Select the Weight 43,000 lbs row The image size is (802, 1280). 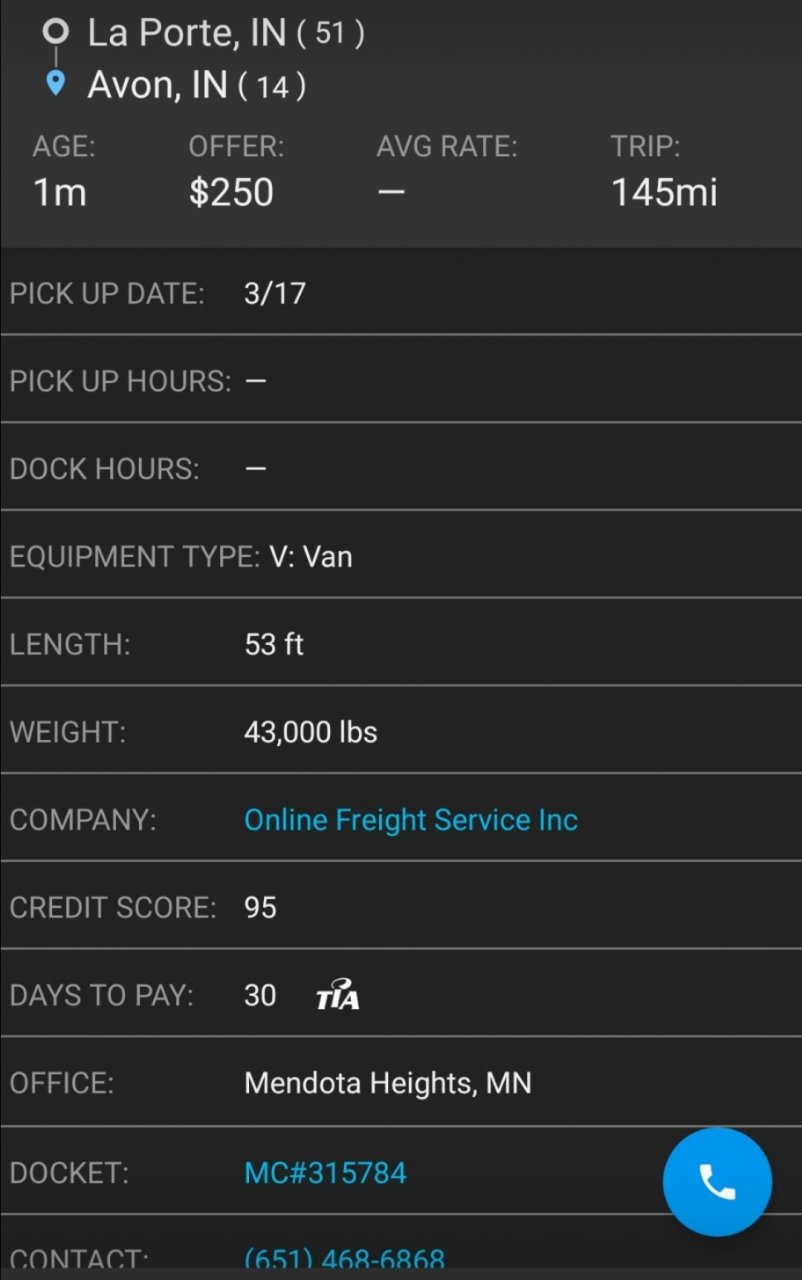pos(401,732)
